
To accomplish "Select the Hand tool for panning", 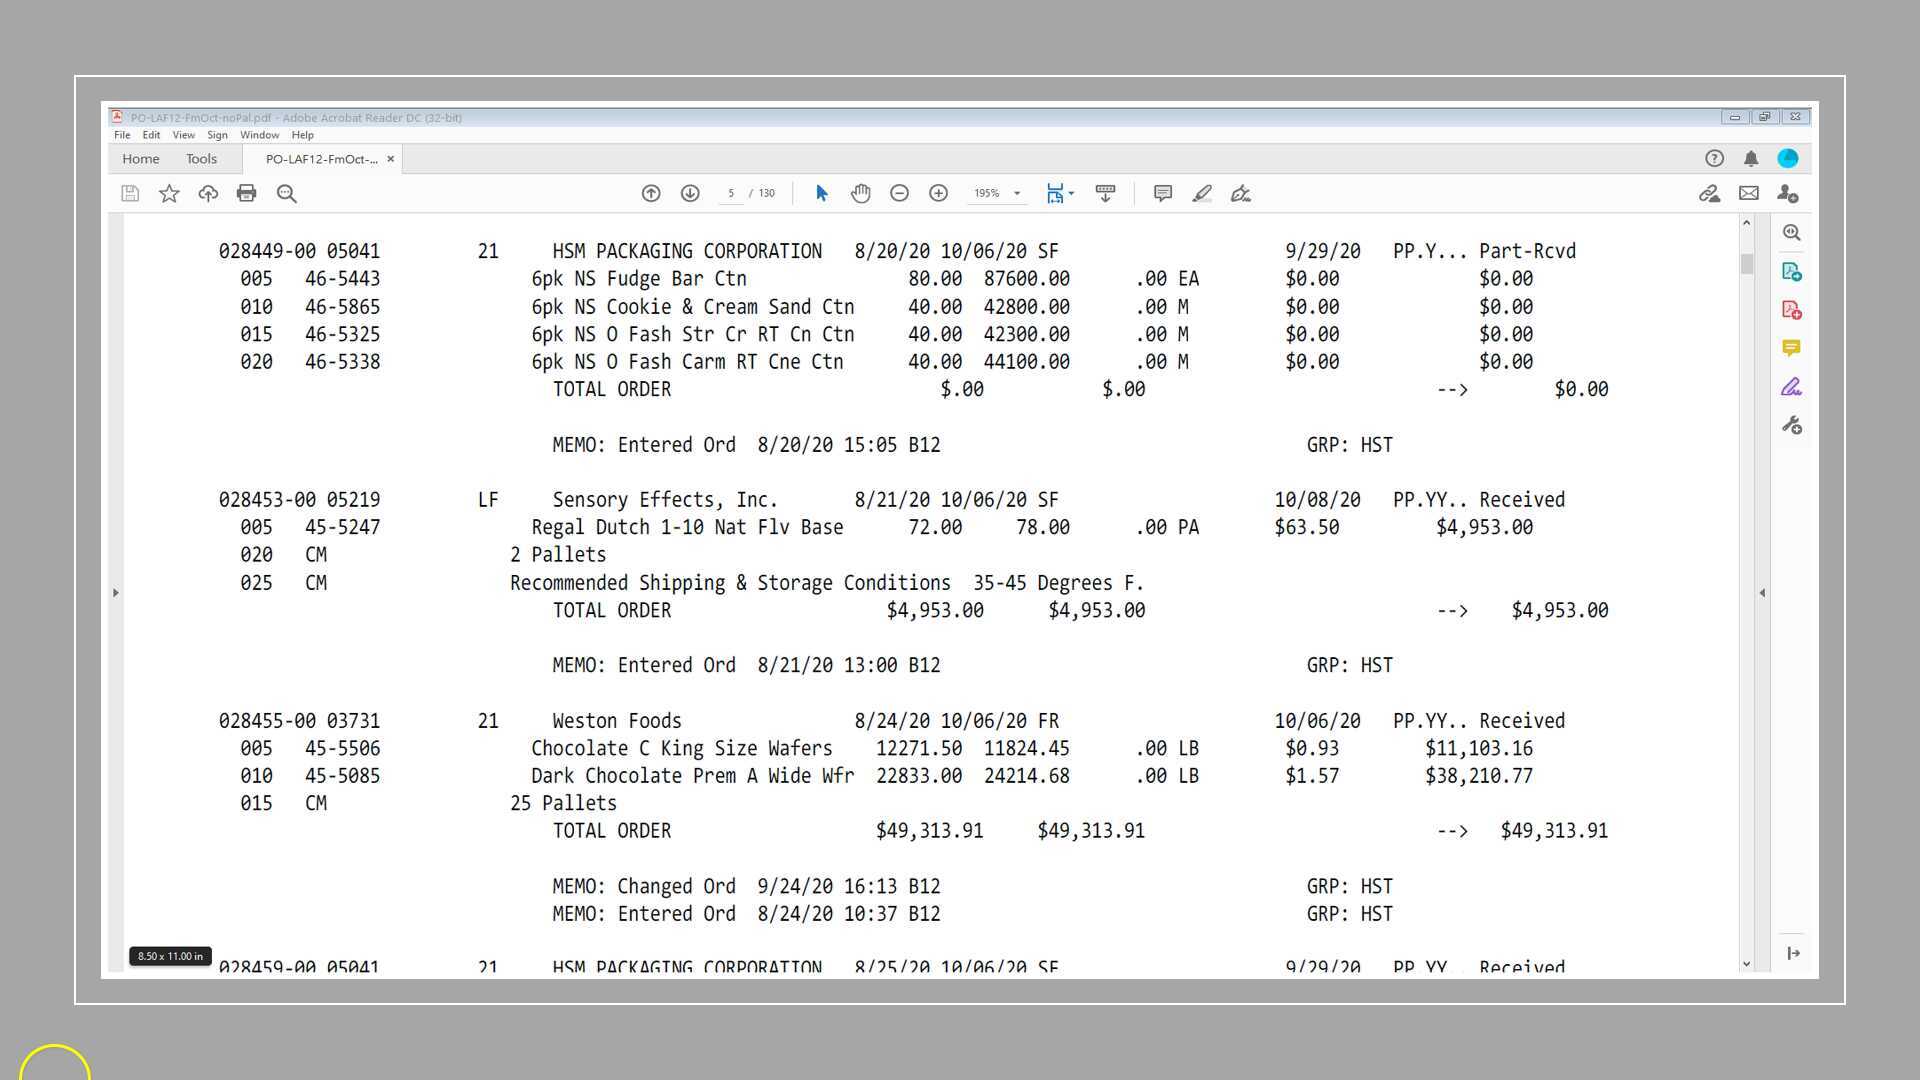I will coord(861,193).
